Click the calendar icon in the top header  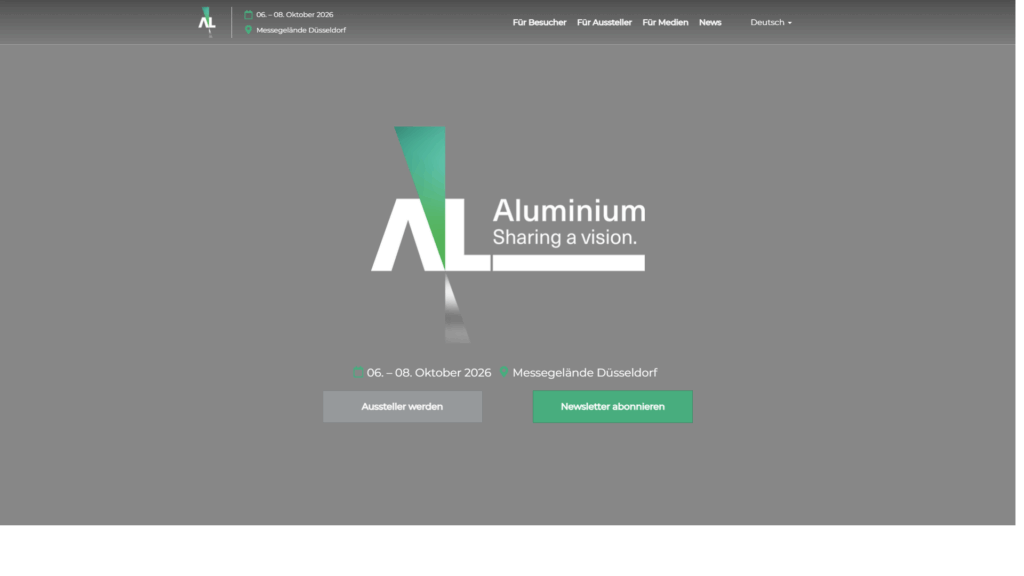click(248, 15)
